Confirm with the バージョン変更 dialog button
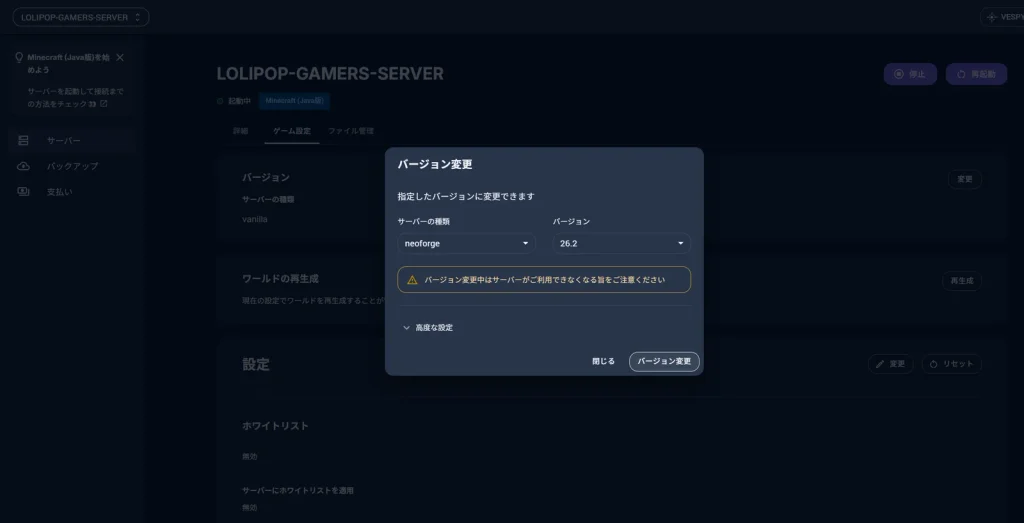The height and width of the screenshot is (523, 1024). 664,362
